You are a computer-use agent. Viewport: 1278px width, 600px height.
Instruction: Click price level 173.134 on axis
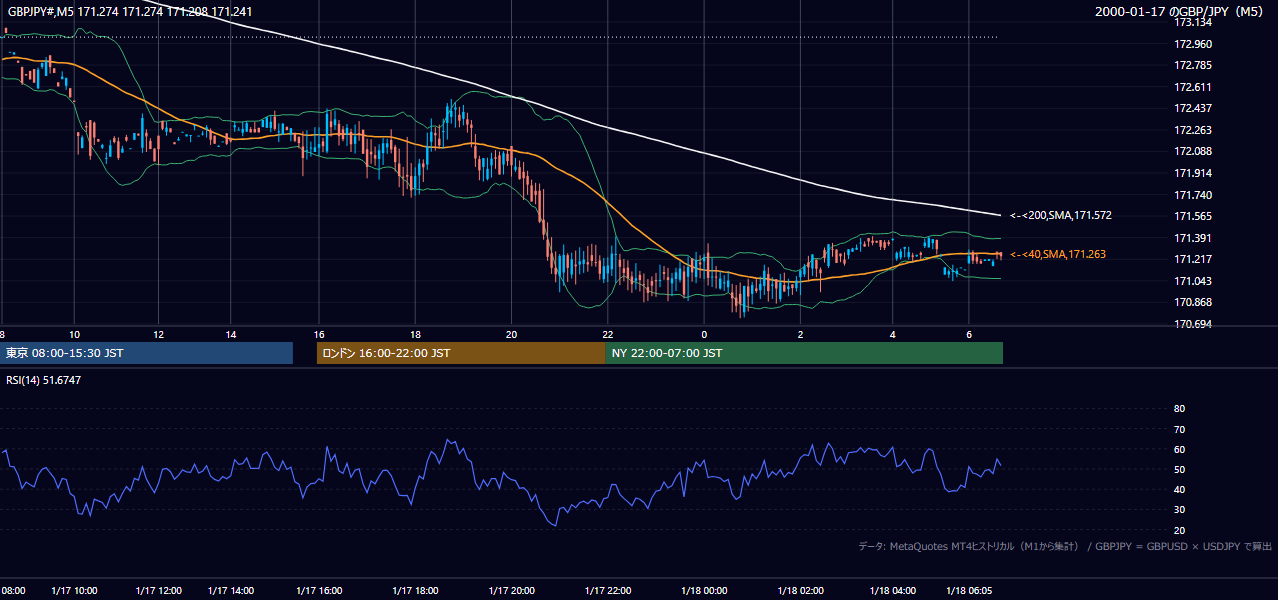click(1193, 22)
